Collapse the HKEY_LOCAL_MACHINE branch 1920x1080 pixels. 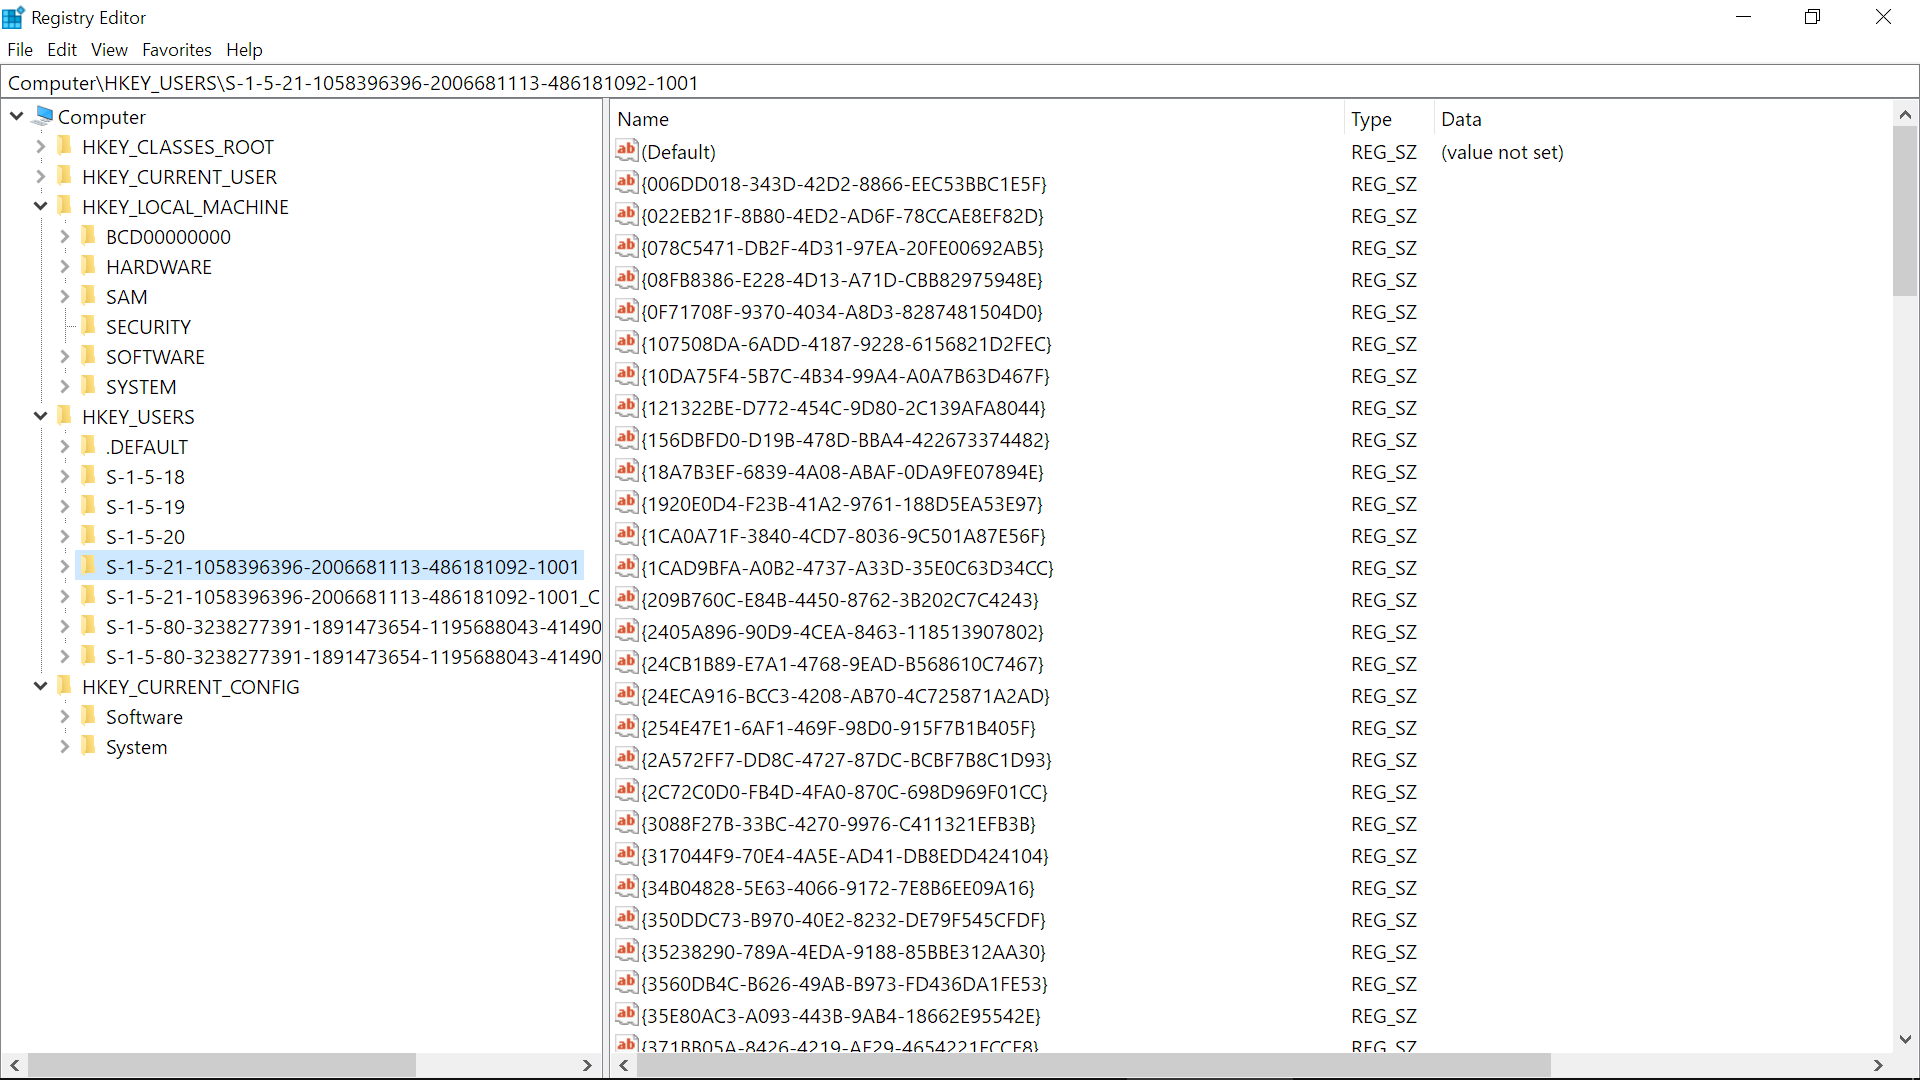40,206
